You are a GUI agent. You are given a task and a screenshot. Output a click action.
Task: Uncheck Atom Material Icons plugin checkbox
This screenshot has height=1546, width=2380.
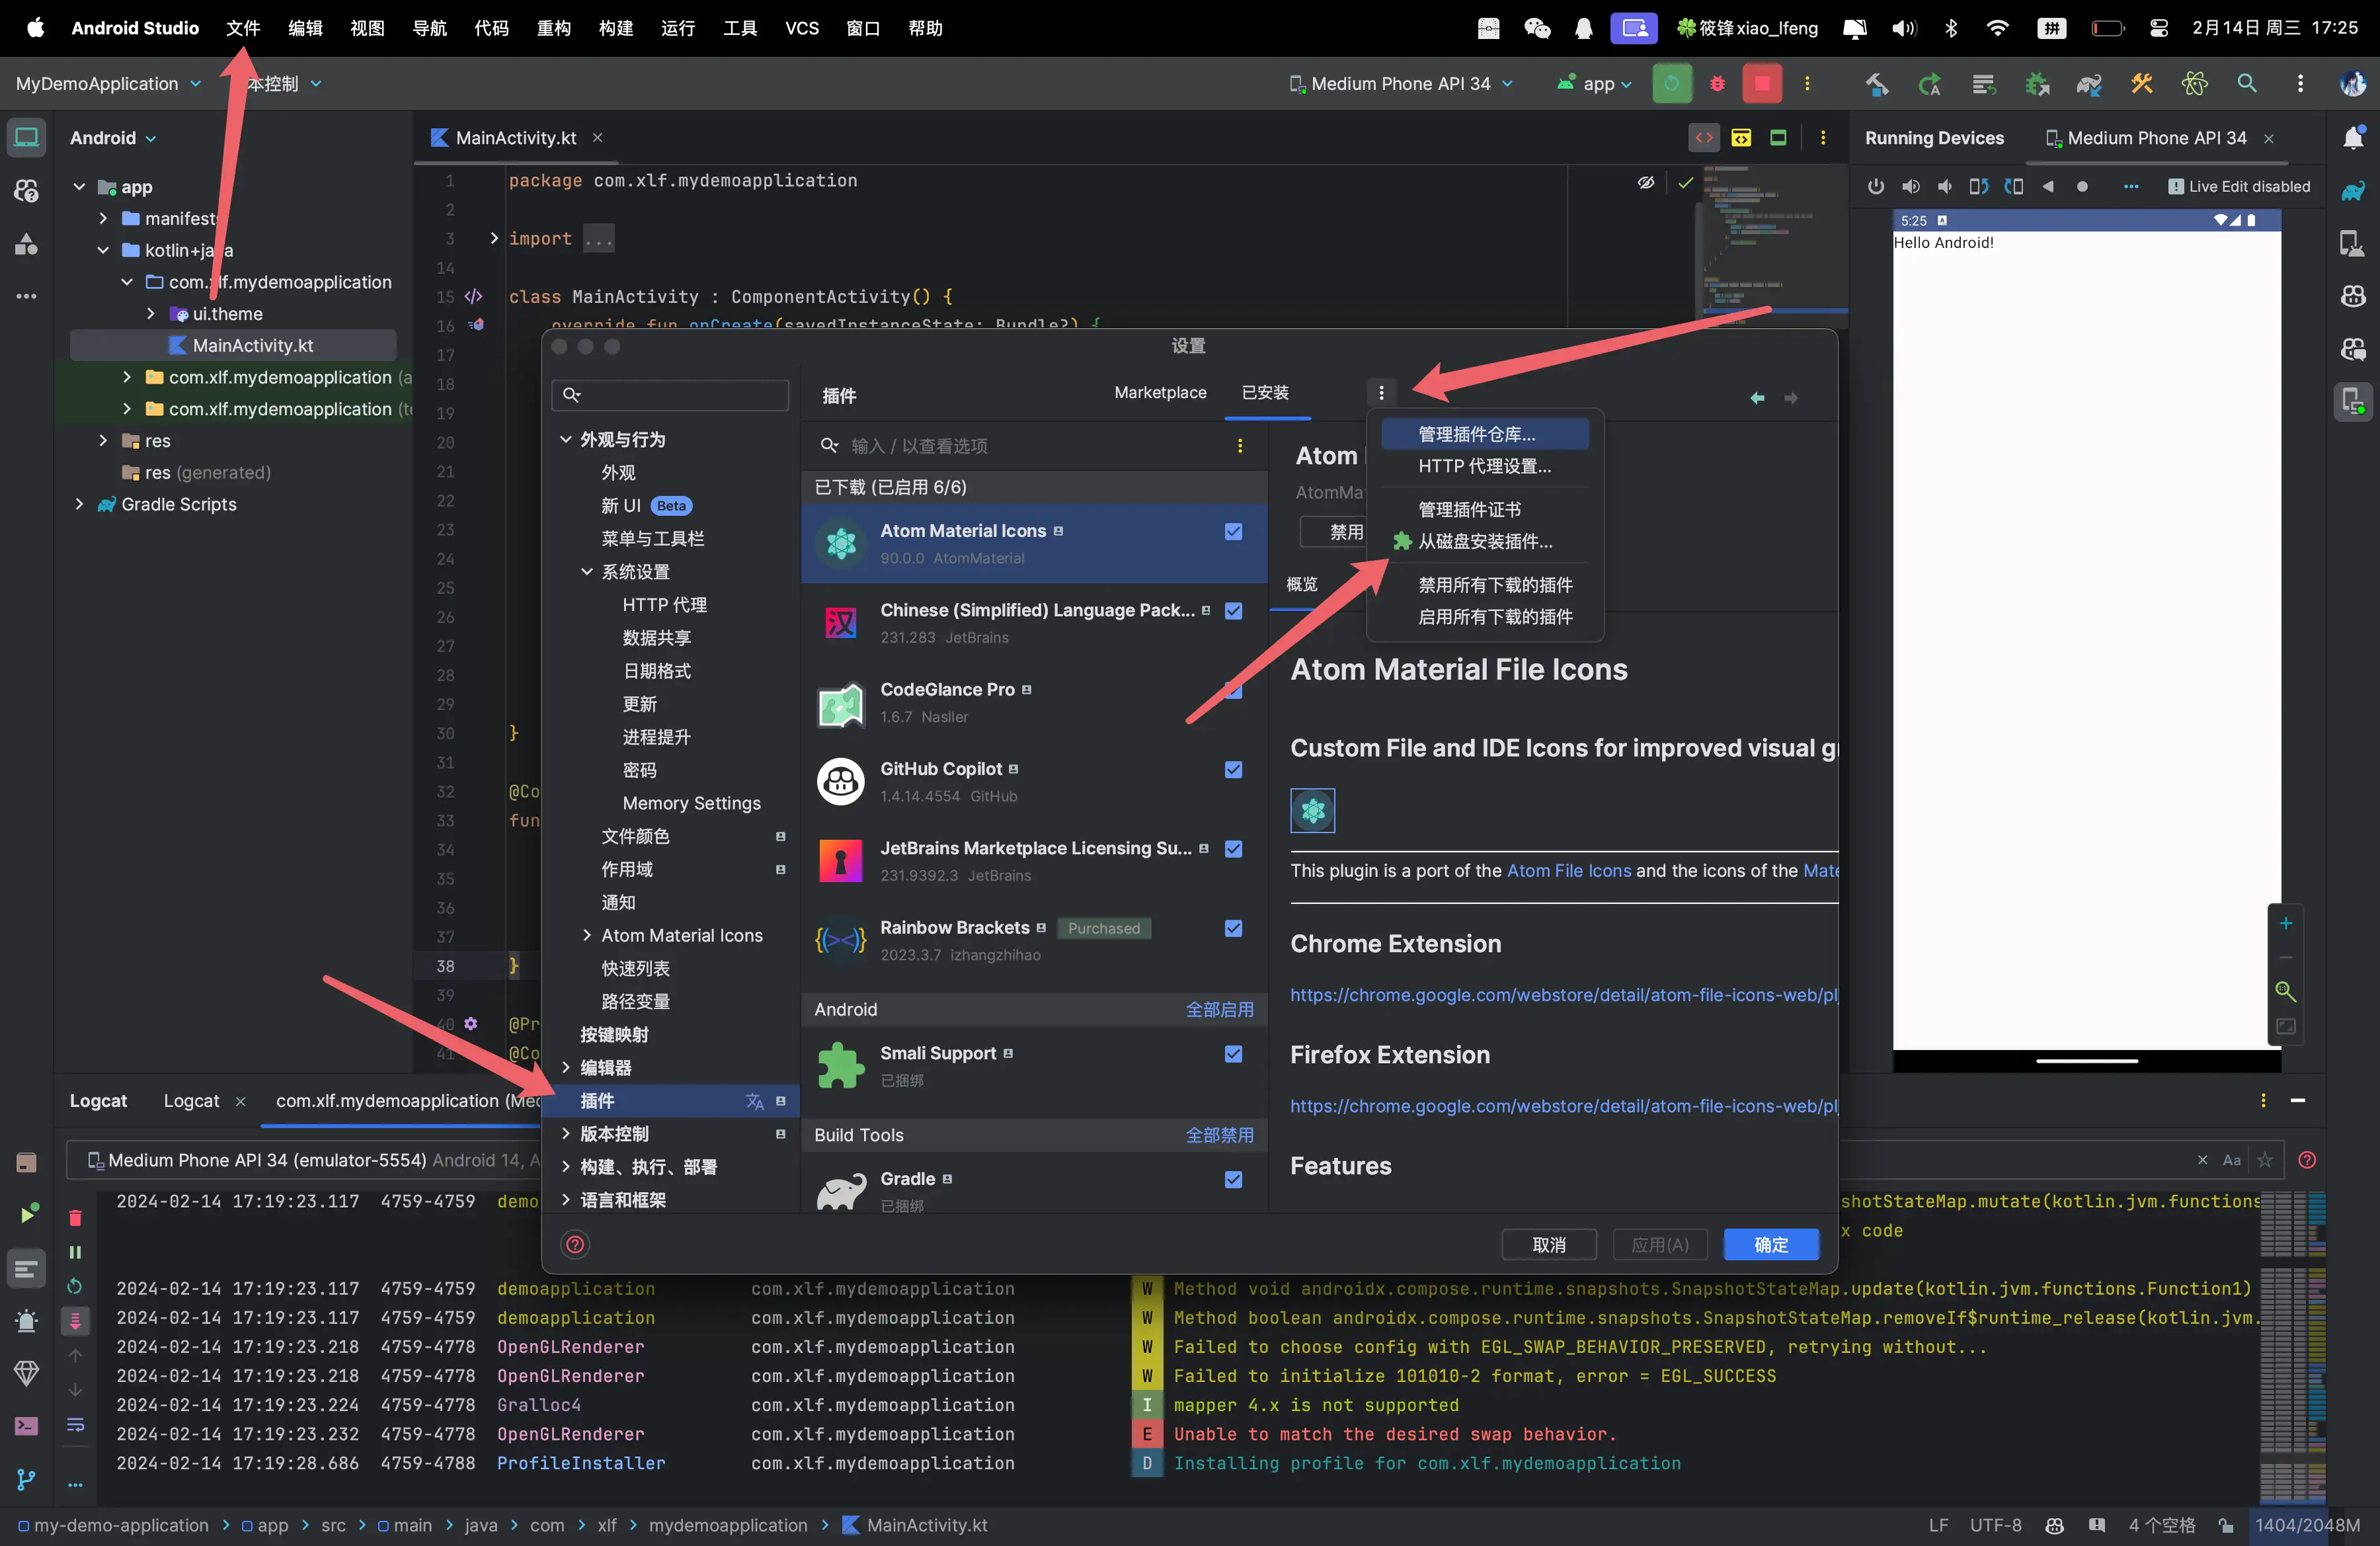pos(1233,531)
